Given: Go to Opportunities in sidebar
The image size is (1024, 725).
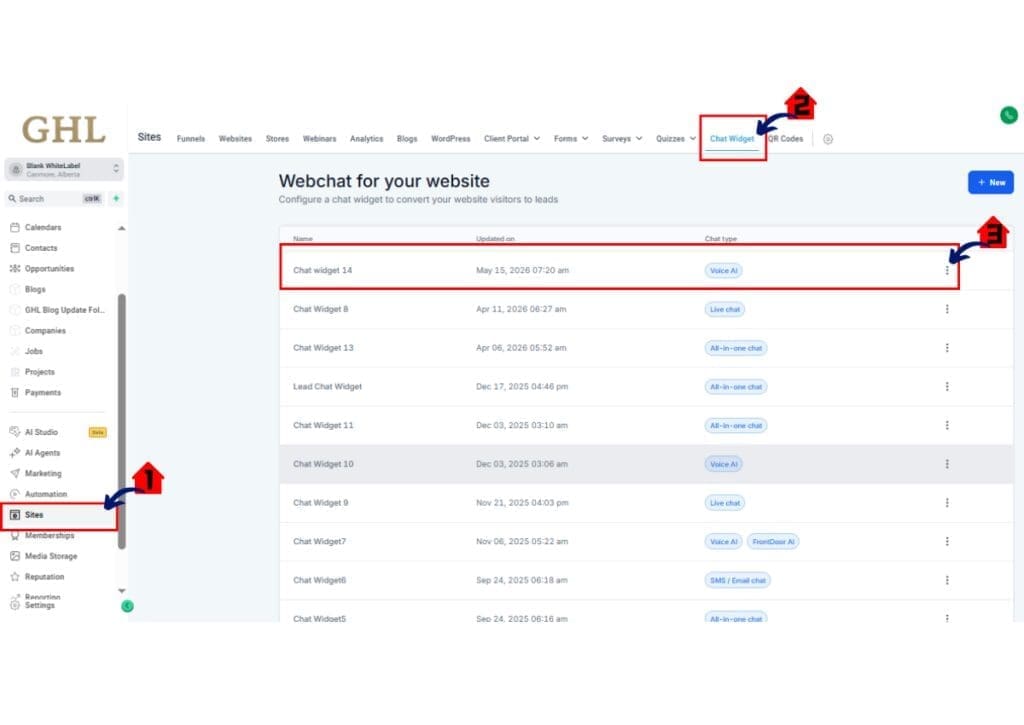Looking at the screenshot, I should click(42, 268).
